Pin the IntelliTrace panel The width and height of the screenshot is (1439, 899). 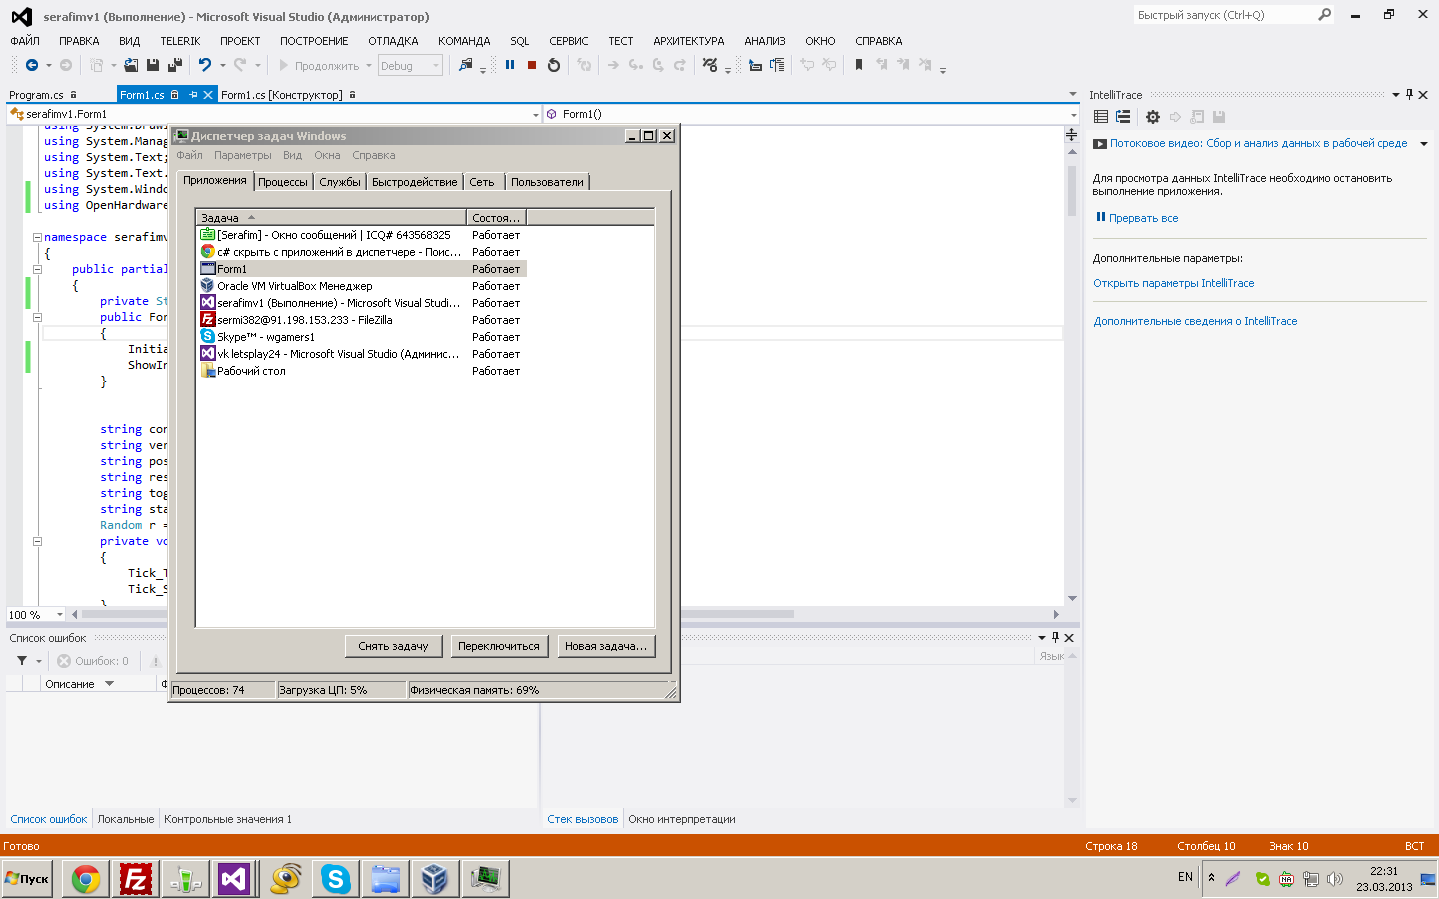pyautogui.click(x=1410, y=94)
